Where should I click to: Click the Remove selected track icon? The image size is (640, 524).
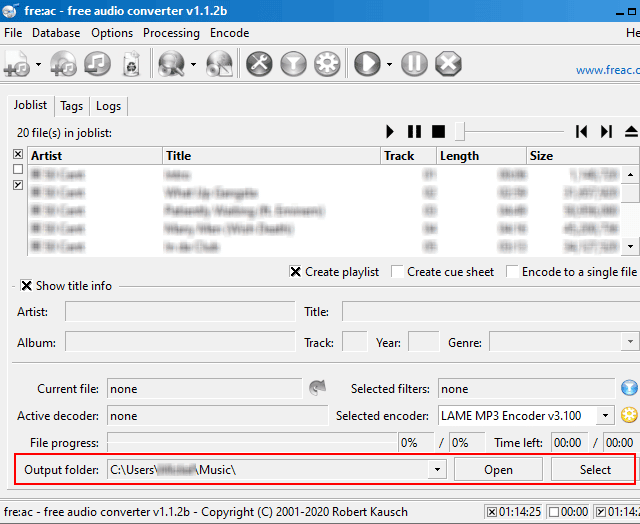97,64
